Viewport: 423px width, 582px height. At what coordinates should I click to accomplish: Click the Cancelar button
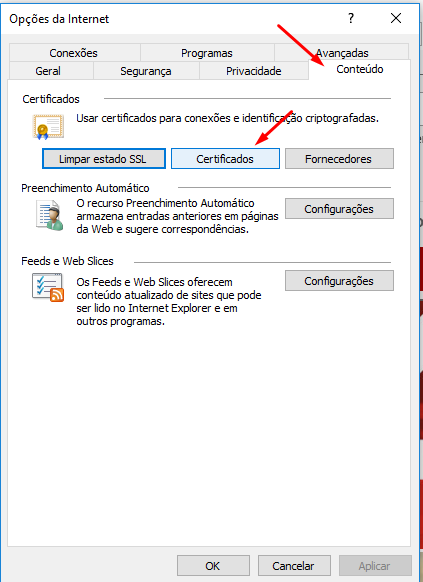(x=294, y=566)
